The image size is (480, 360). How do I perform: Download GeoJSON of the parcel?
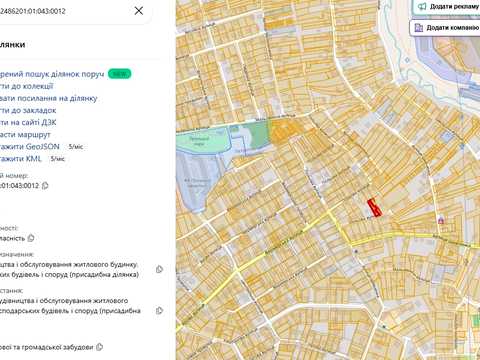[x=30, y=147]
